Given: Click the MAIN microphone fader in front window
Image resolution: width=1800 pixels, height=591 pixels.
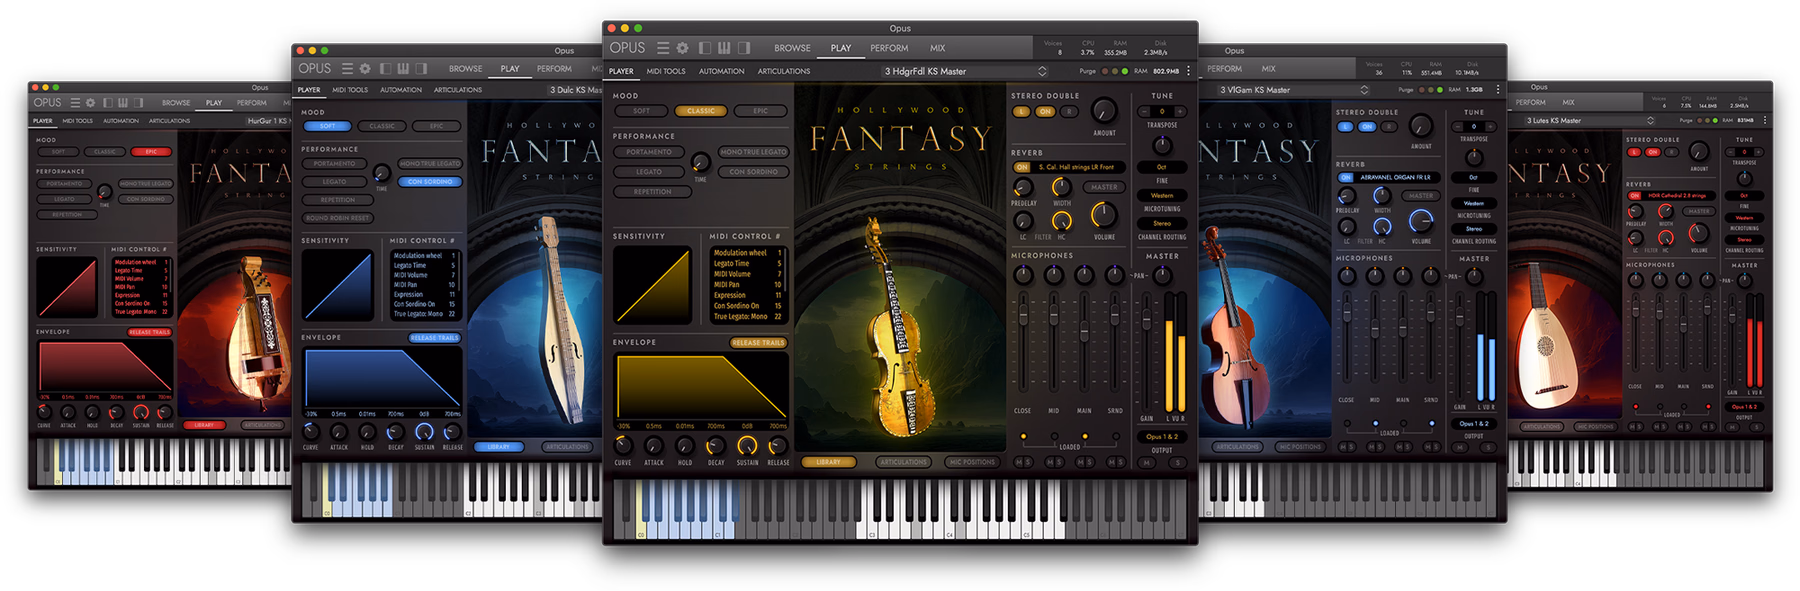Looking at the screenshot, I should (x=1084, y=330).
